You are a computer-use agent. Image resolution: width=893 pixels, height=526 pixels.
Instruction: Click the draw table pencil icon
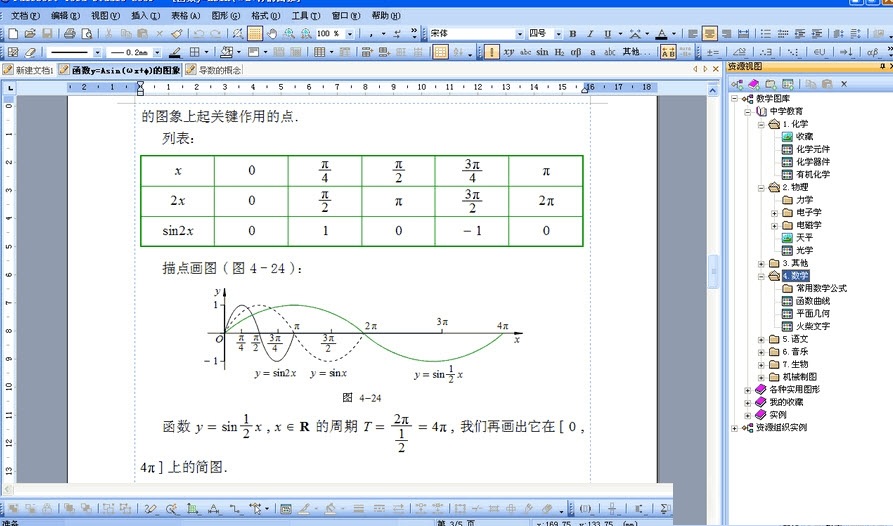coord(14,52)
